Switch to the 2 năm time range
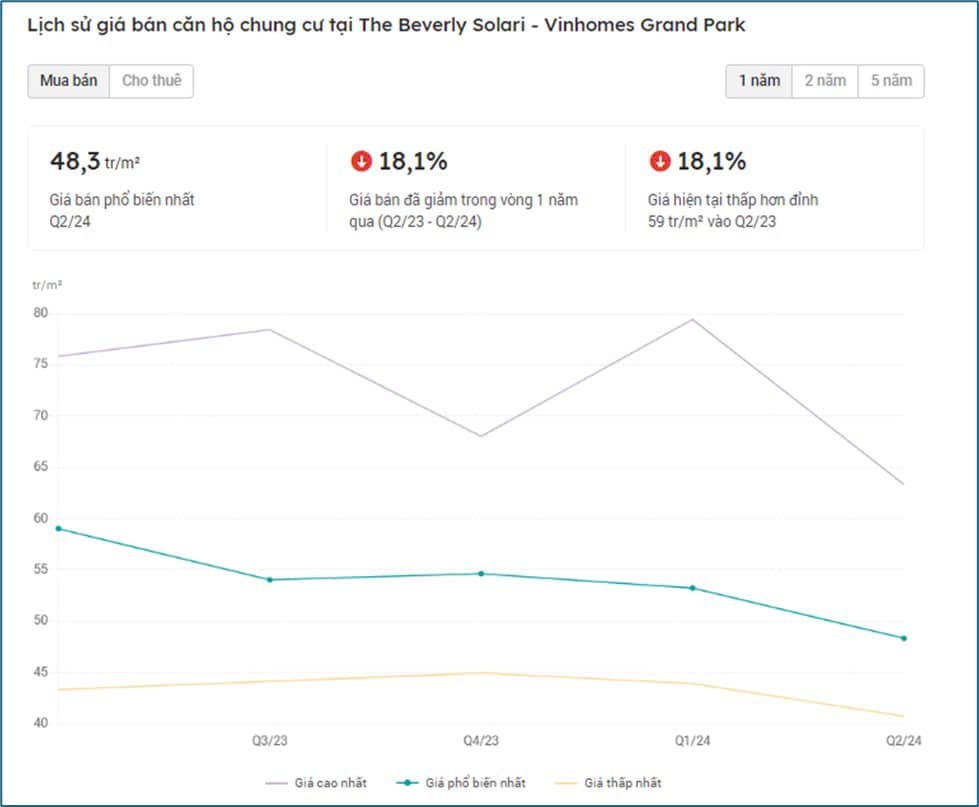 825,81
